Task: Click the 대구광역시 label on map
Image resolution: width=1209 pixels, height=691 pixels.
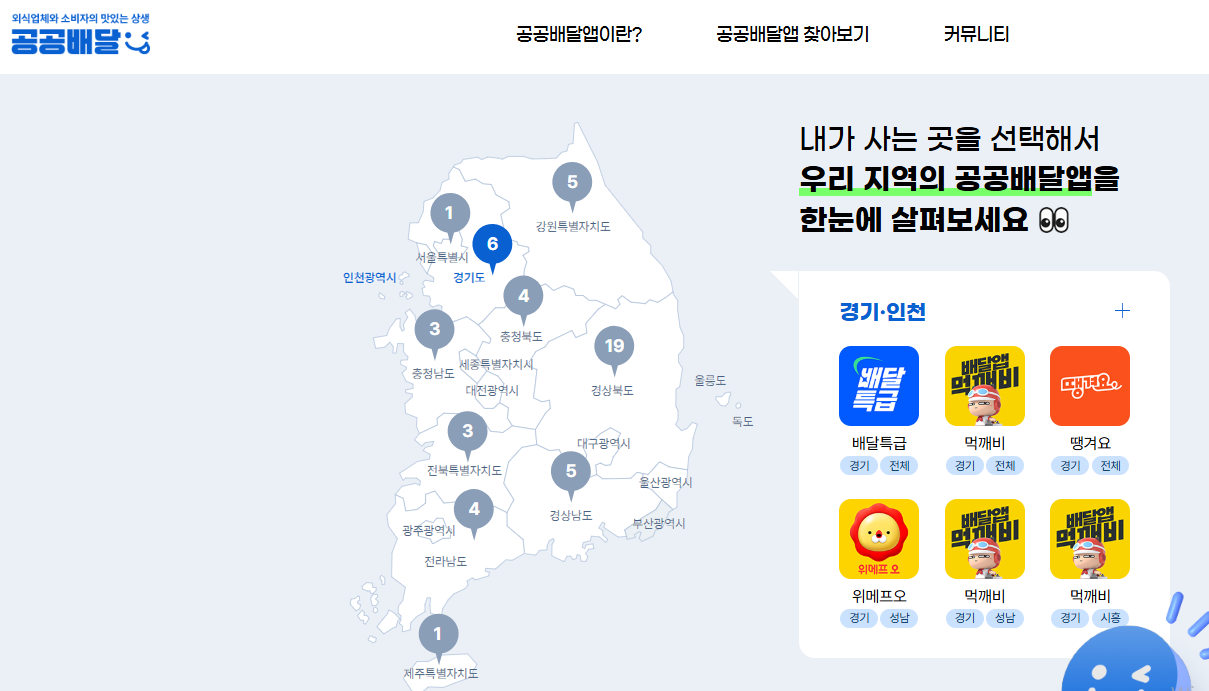Action: 604,443
